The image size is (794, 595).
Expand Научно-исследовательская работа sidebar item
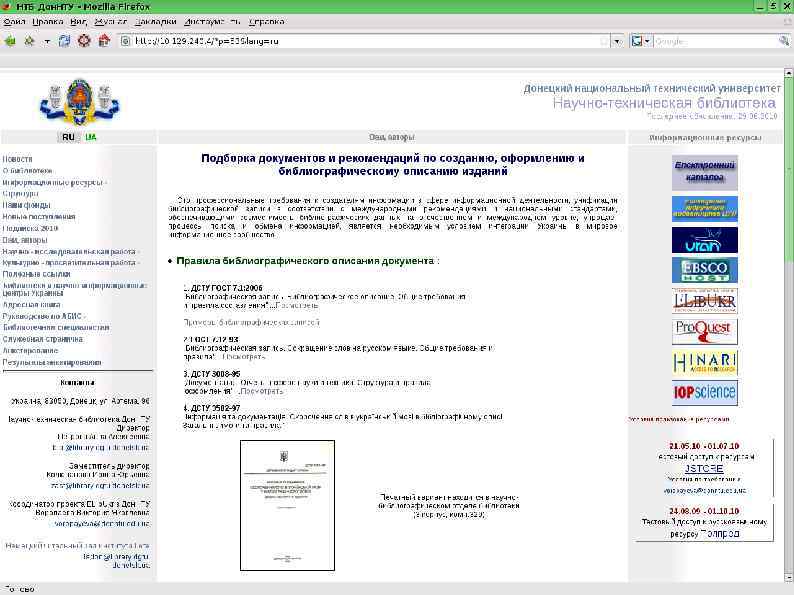click(x=71, y=251)
